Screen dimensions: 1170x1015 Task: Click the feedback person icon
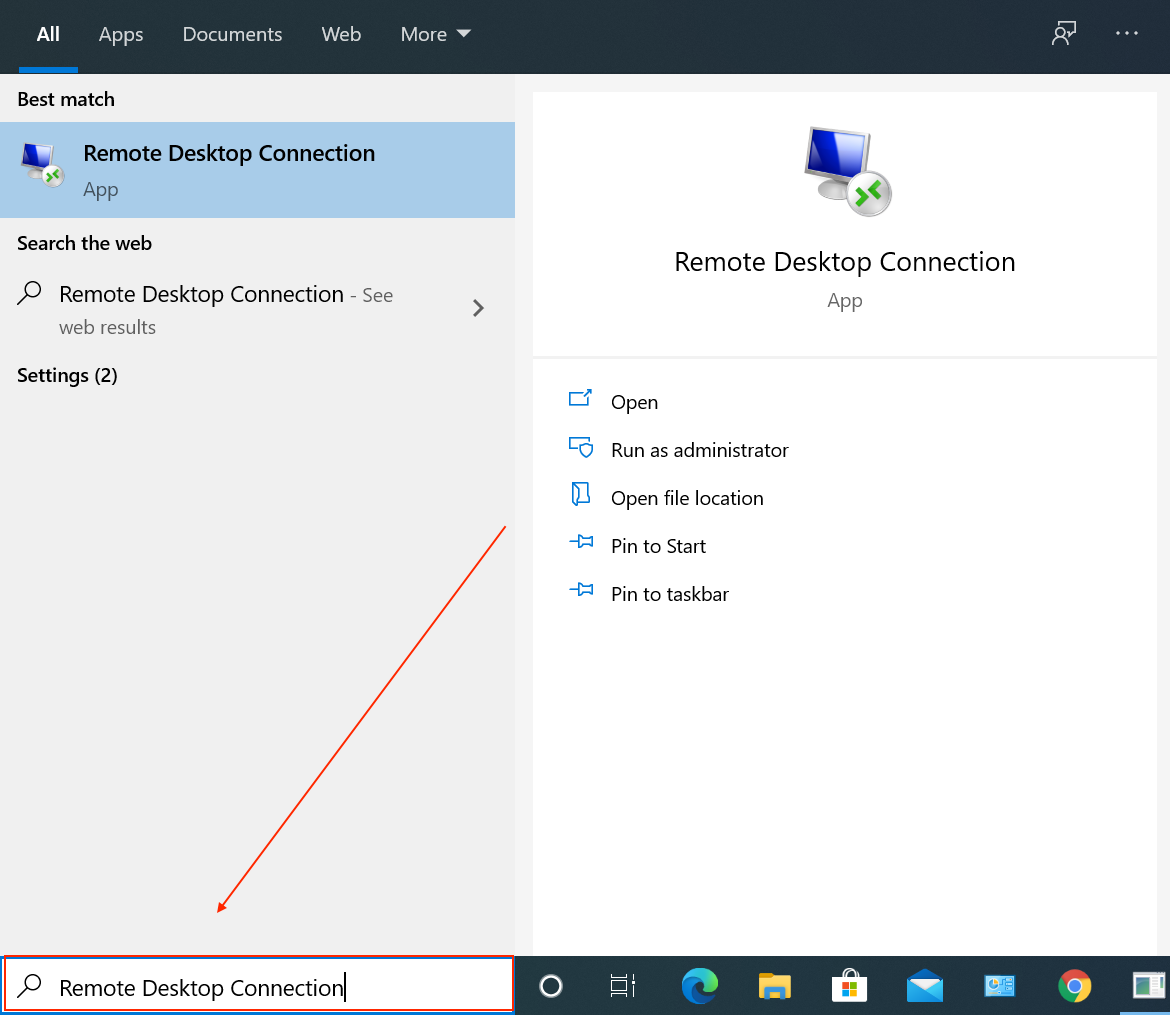click(1063, 33)
